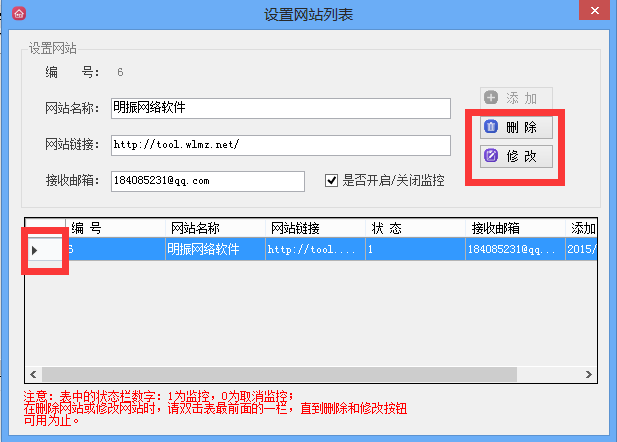
Task: Click the horizontal scrollbar right arrow
Action: coord(589,374)
